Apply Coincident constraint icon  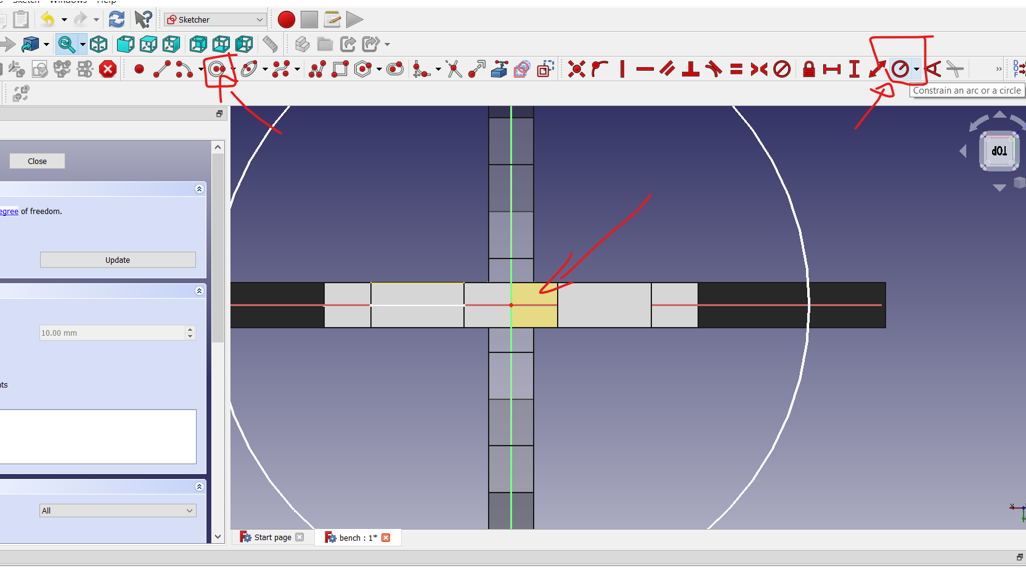[x=576, y=69]
